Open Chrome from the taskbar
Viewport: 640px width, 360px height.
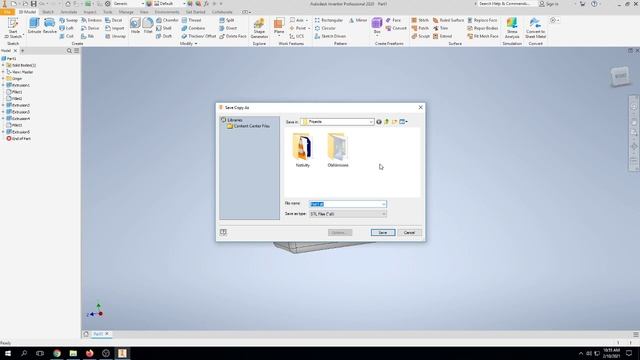(57, 353)
